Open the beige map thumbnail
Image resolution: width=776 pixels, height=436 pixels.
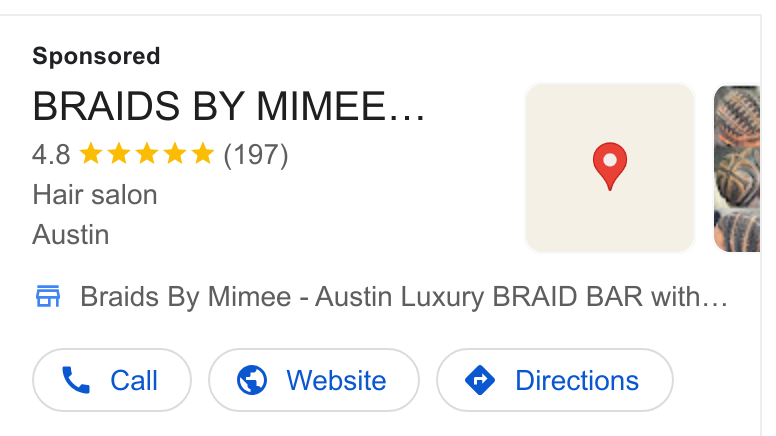point(610,168)
